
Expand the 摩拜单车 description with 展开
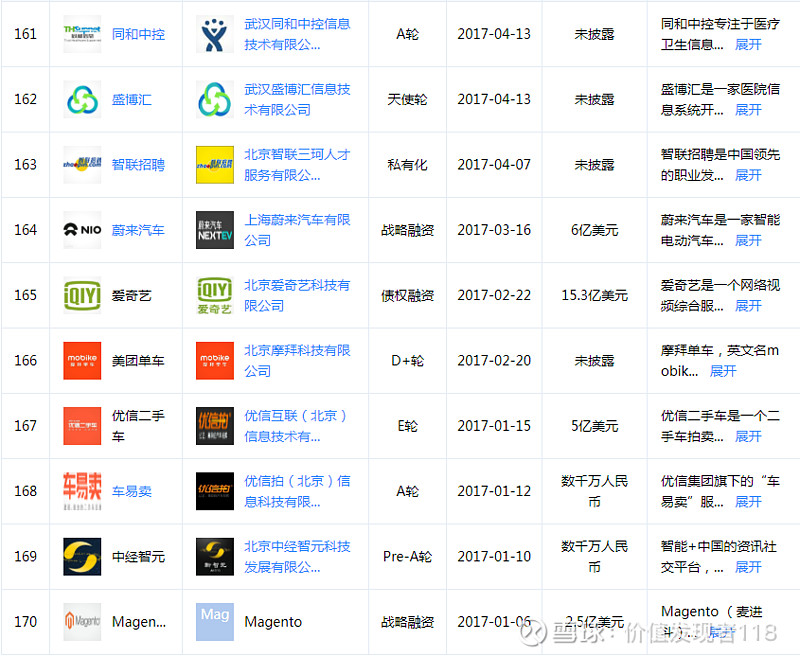click(723, 371)
